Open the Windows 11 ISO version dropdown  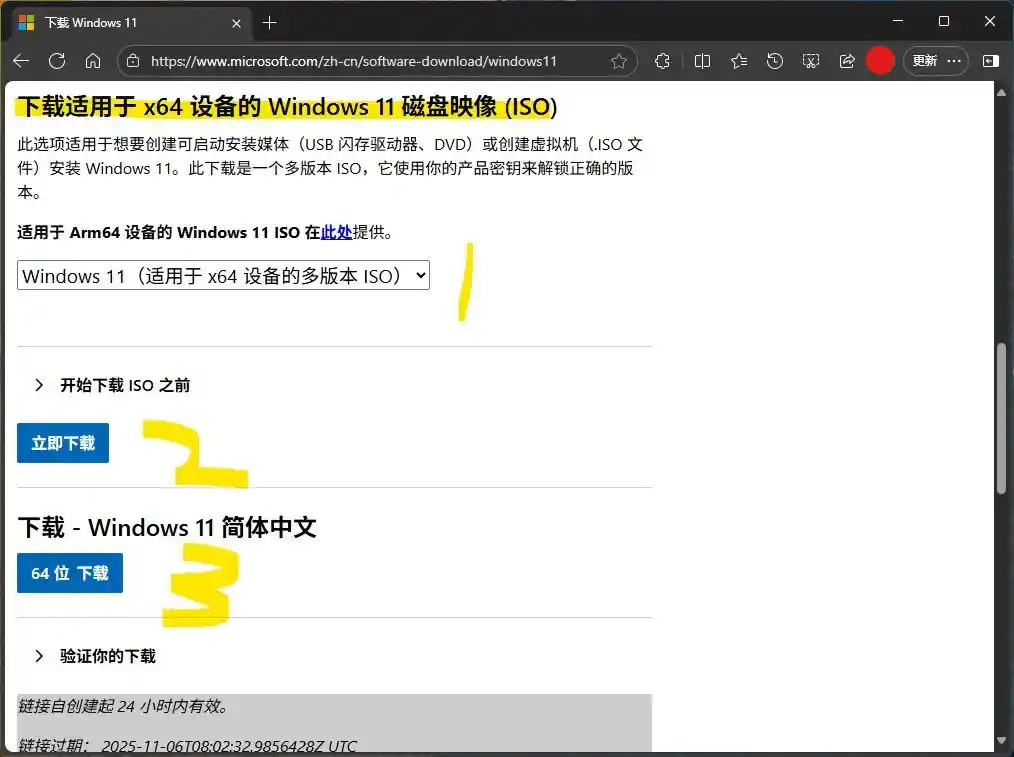click(223, 275)
